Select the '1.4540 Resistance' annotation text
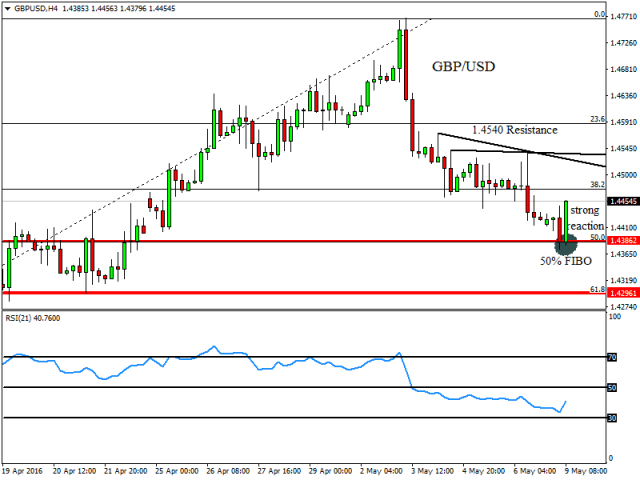This screenshot has width=640, height=480. point(515,130)
